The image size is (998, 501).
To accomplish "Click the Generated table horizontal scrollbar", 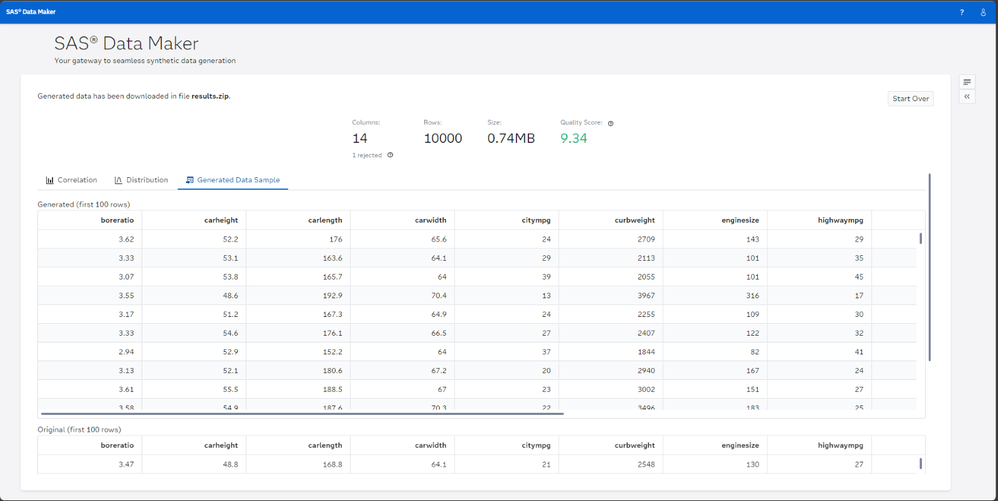I will (301, 412).
